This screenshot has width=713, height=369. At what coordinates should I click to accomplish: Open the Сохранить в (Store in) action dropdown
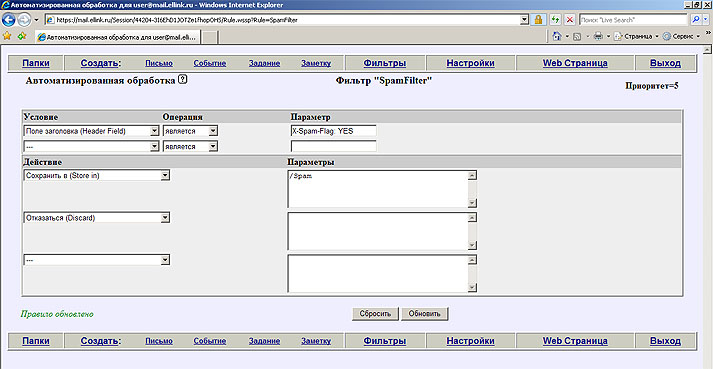tap(96, 175)
